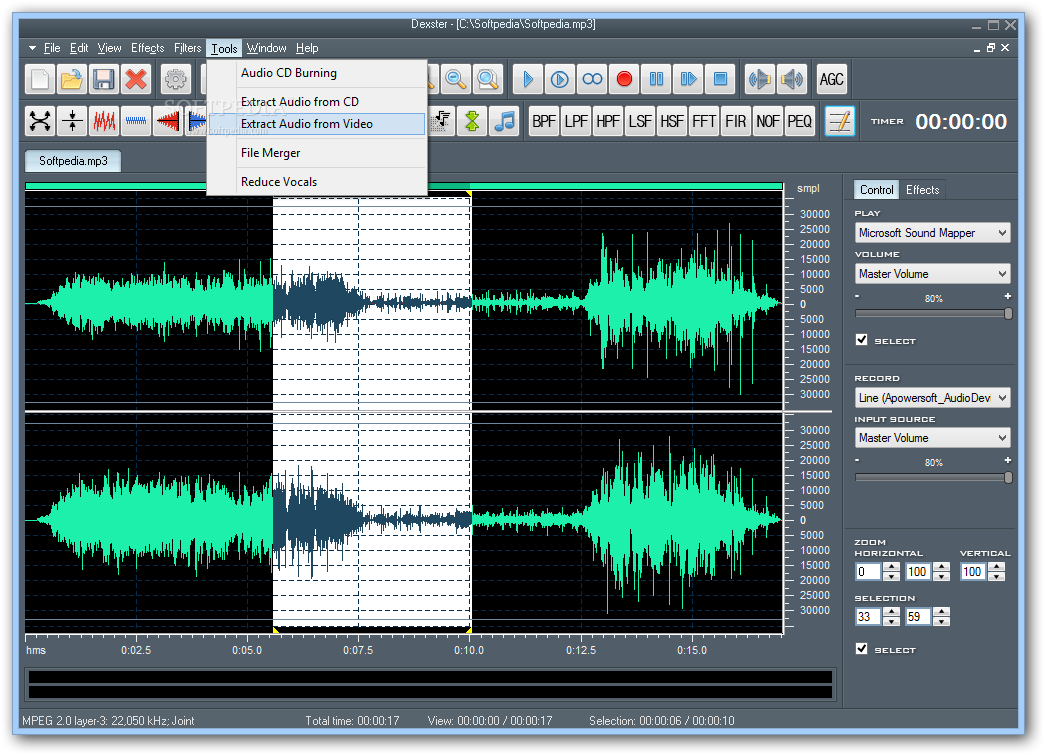Open a file with the folder icon
Screen dimensions: 1045x755
(x=71, y=79)
